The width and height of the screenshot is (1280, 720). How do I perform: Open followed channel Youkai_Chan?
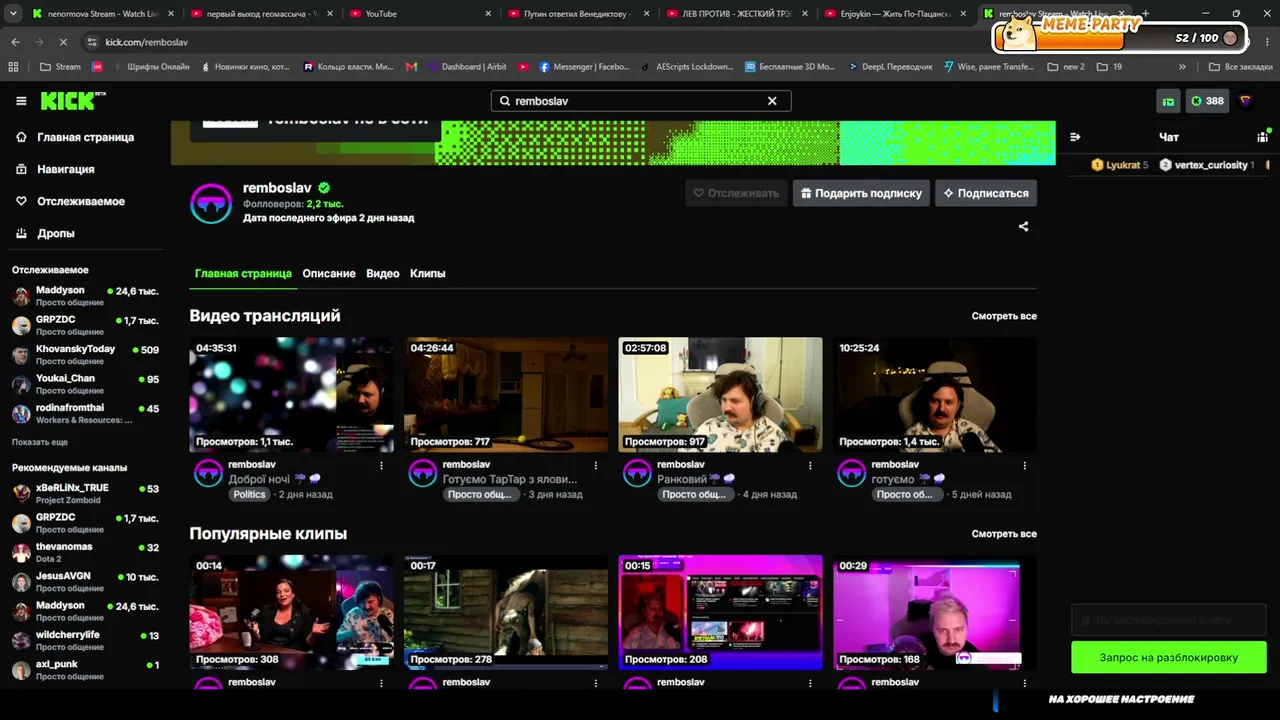tap(86, 384)
